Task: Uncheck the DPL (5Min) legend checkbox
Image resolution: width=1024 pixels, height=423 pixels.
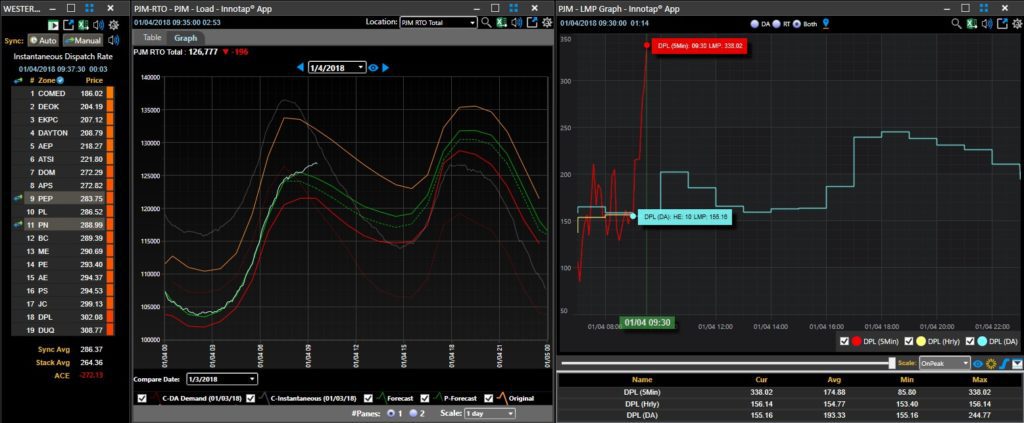Action: 844,341
